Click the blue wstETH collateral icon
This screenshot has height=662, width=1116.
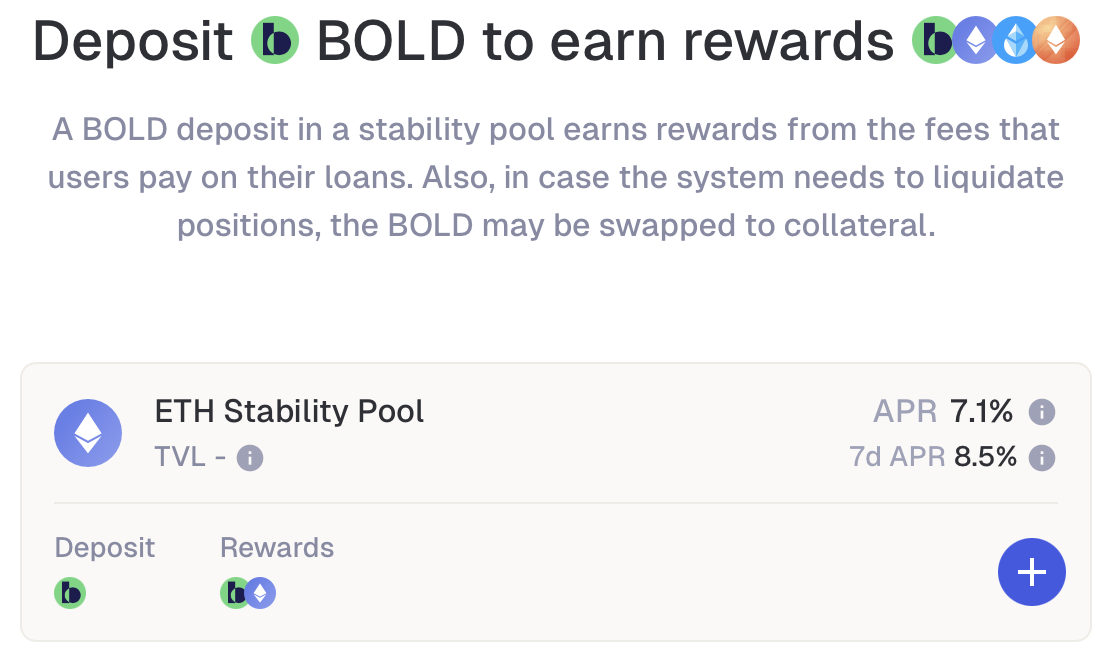[x=1015, y=41]
